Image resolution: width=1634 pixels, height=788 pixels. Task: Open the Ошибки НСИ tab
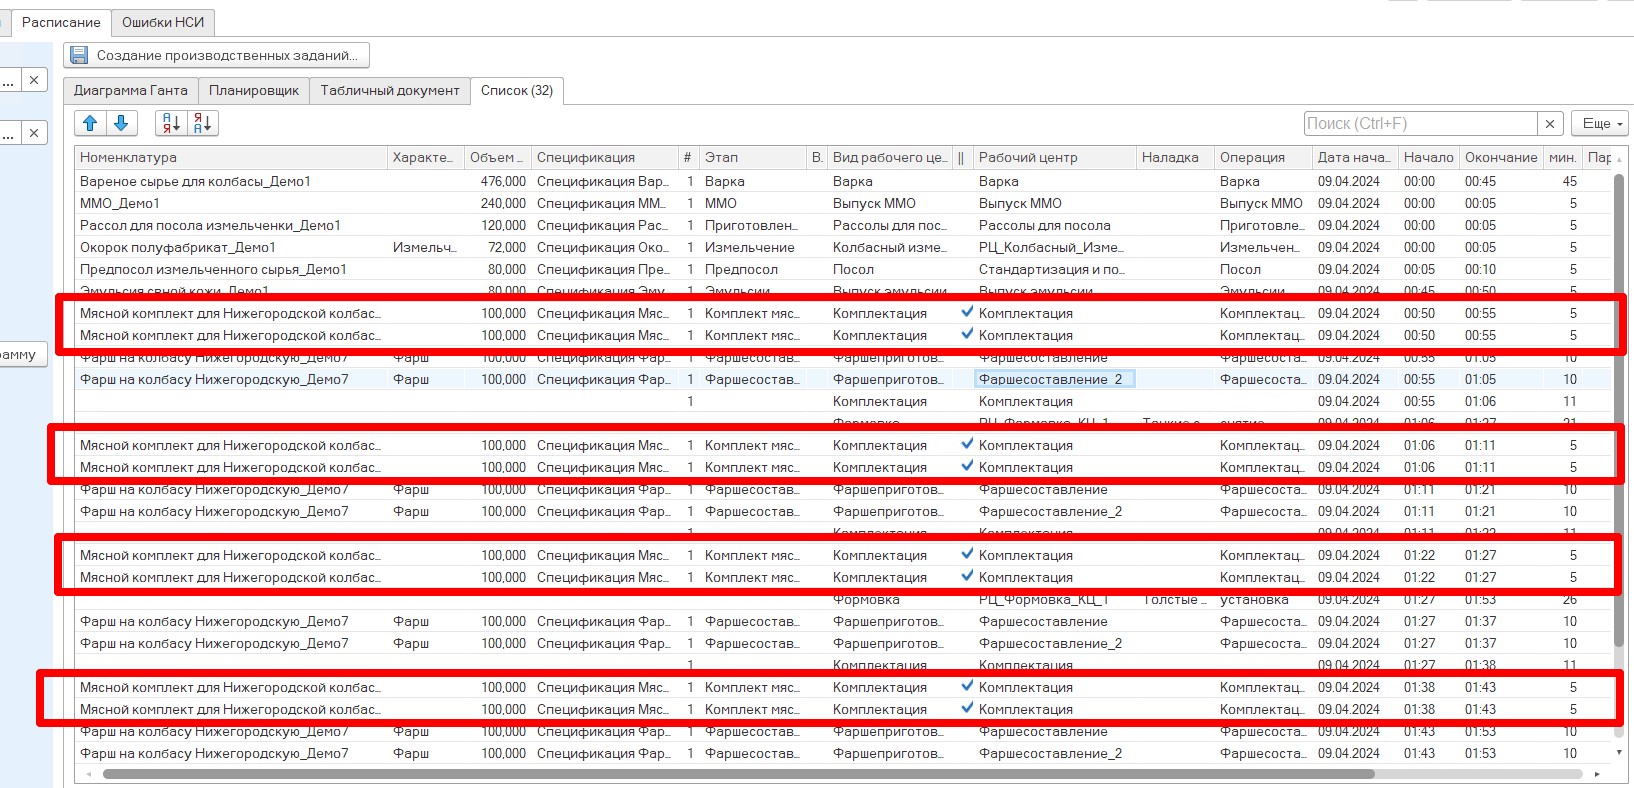[x=163, y=22]
